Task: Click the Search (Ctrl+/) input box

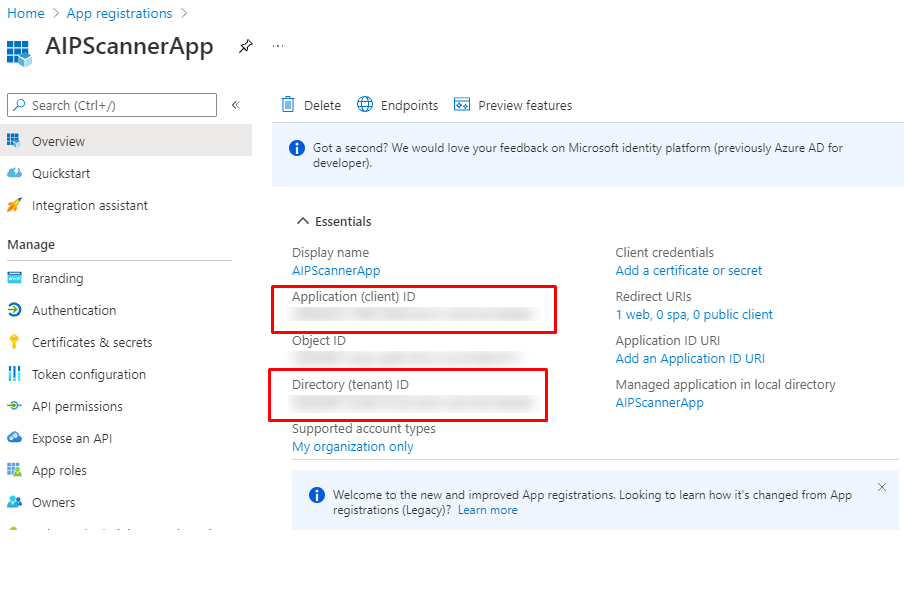Action: (112, 105)
